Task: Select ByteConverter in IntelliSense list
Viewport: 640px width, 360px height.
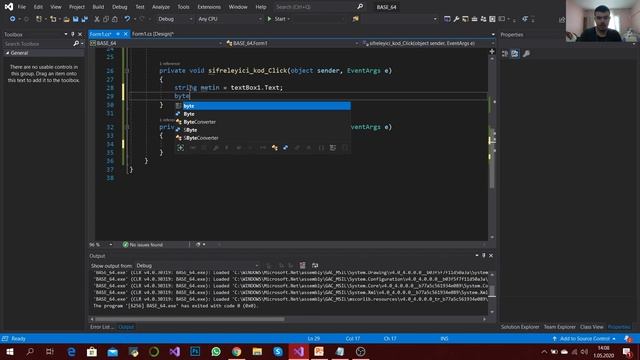Action: (x=262, y=122)
